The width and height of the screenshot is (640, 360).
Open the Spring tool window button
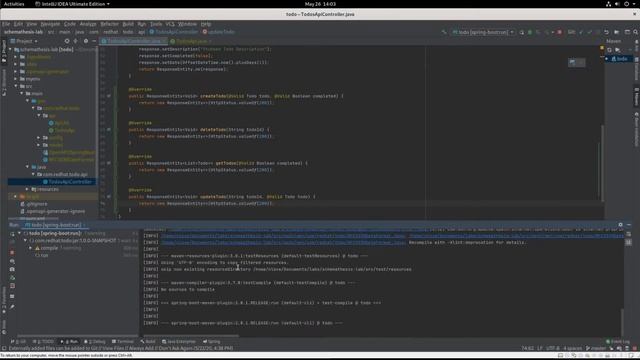point(211,342)
